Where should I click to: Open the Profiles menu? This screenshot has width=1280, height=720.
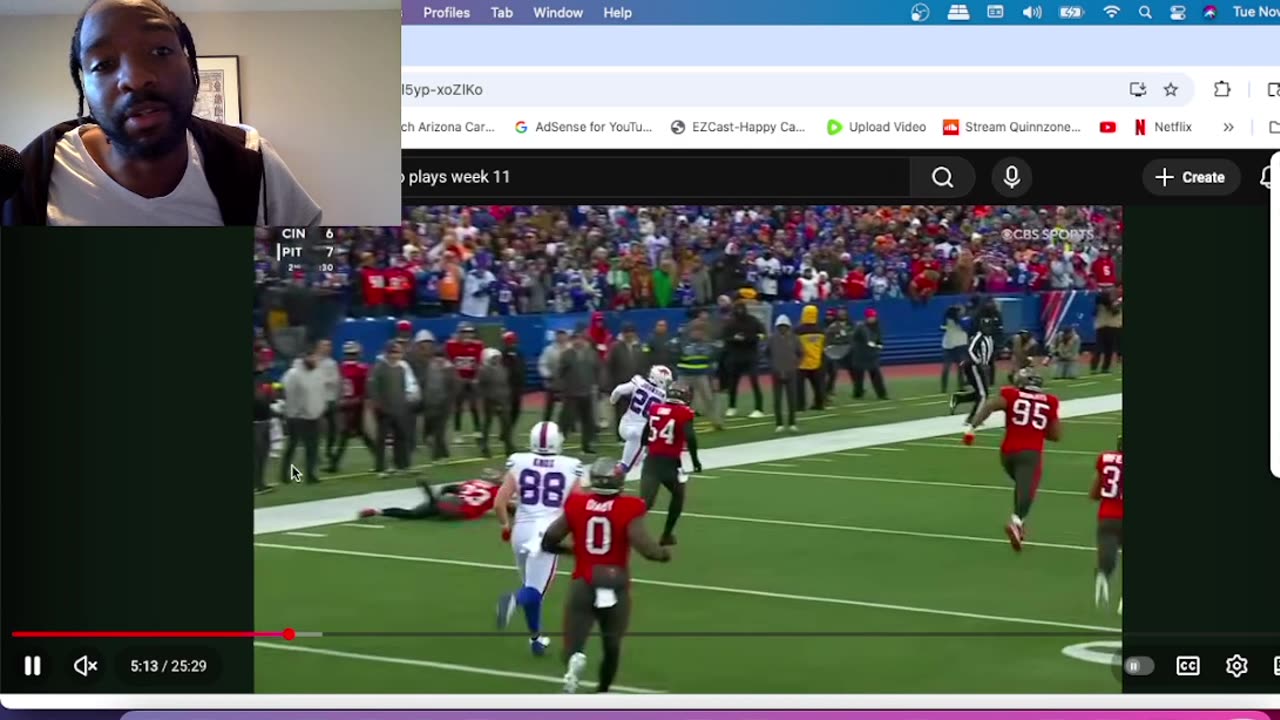[x=446, y=13]
